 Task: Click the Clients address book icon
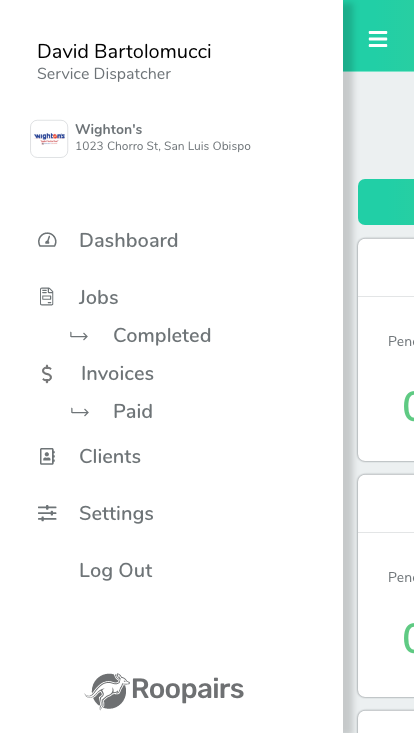coord(47,456)
